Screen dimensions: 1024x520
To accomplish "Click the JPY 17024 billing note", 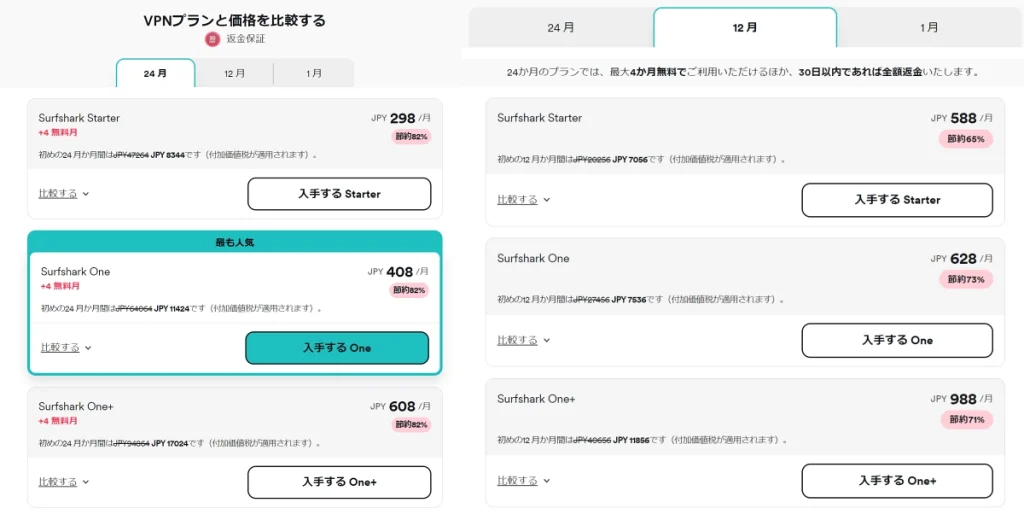I will [x=180, y=444].
